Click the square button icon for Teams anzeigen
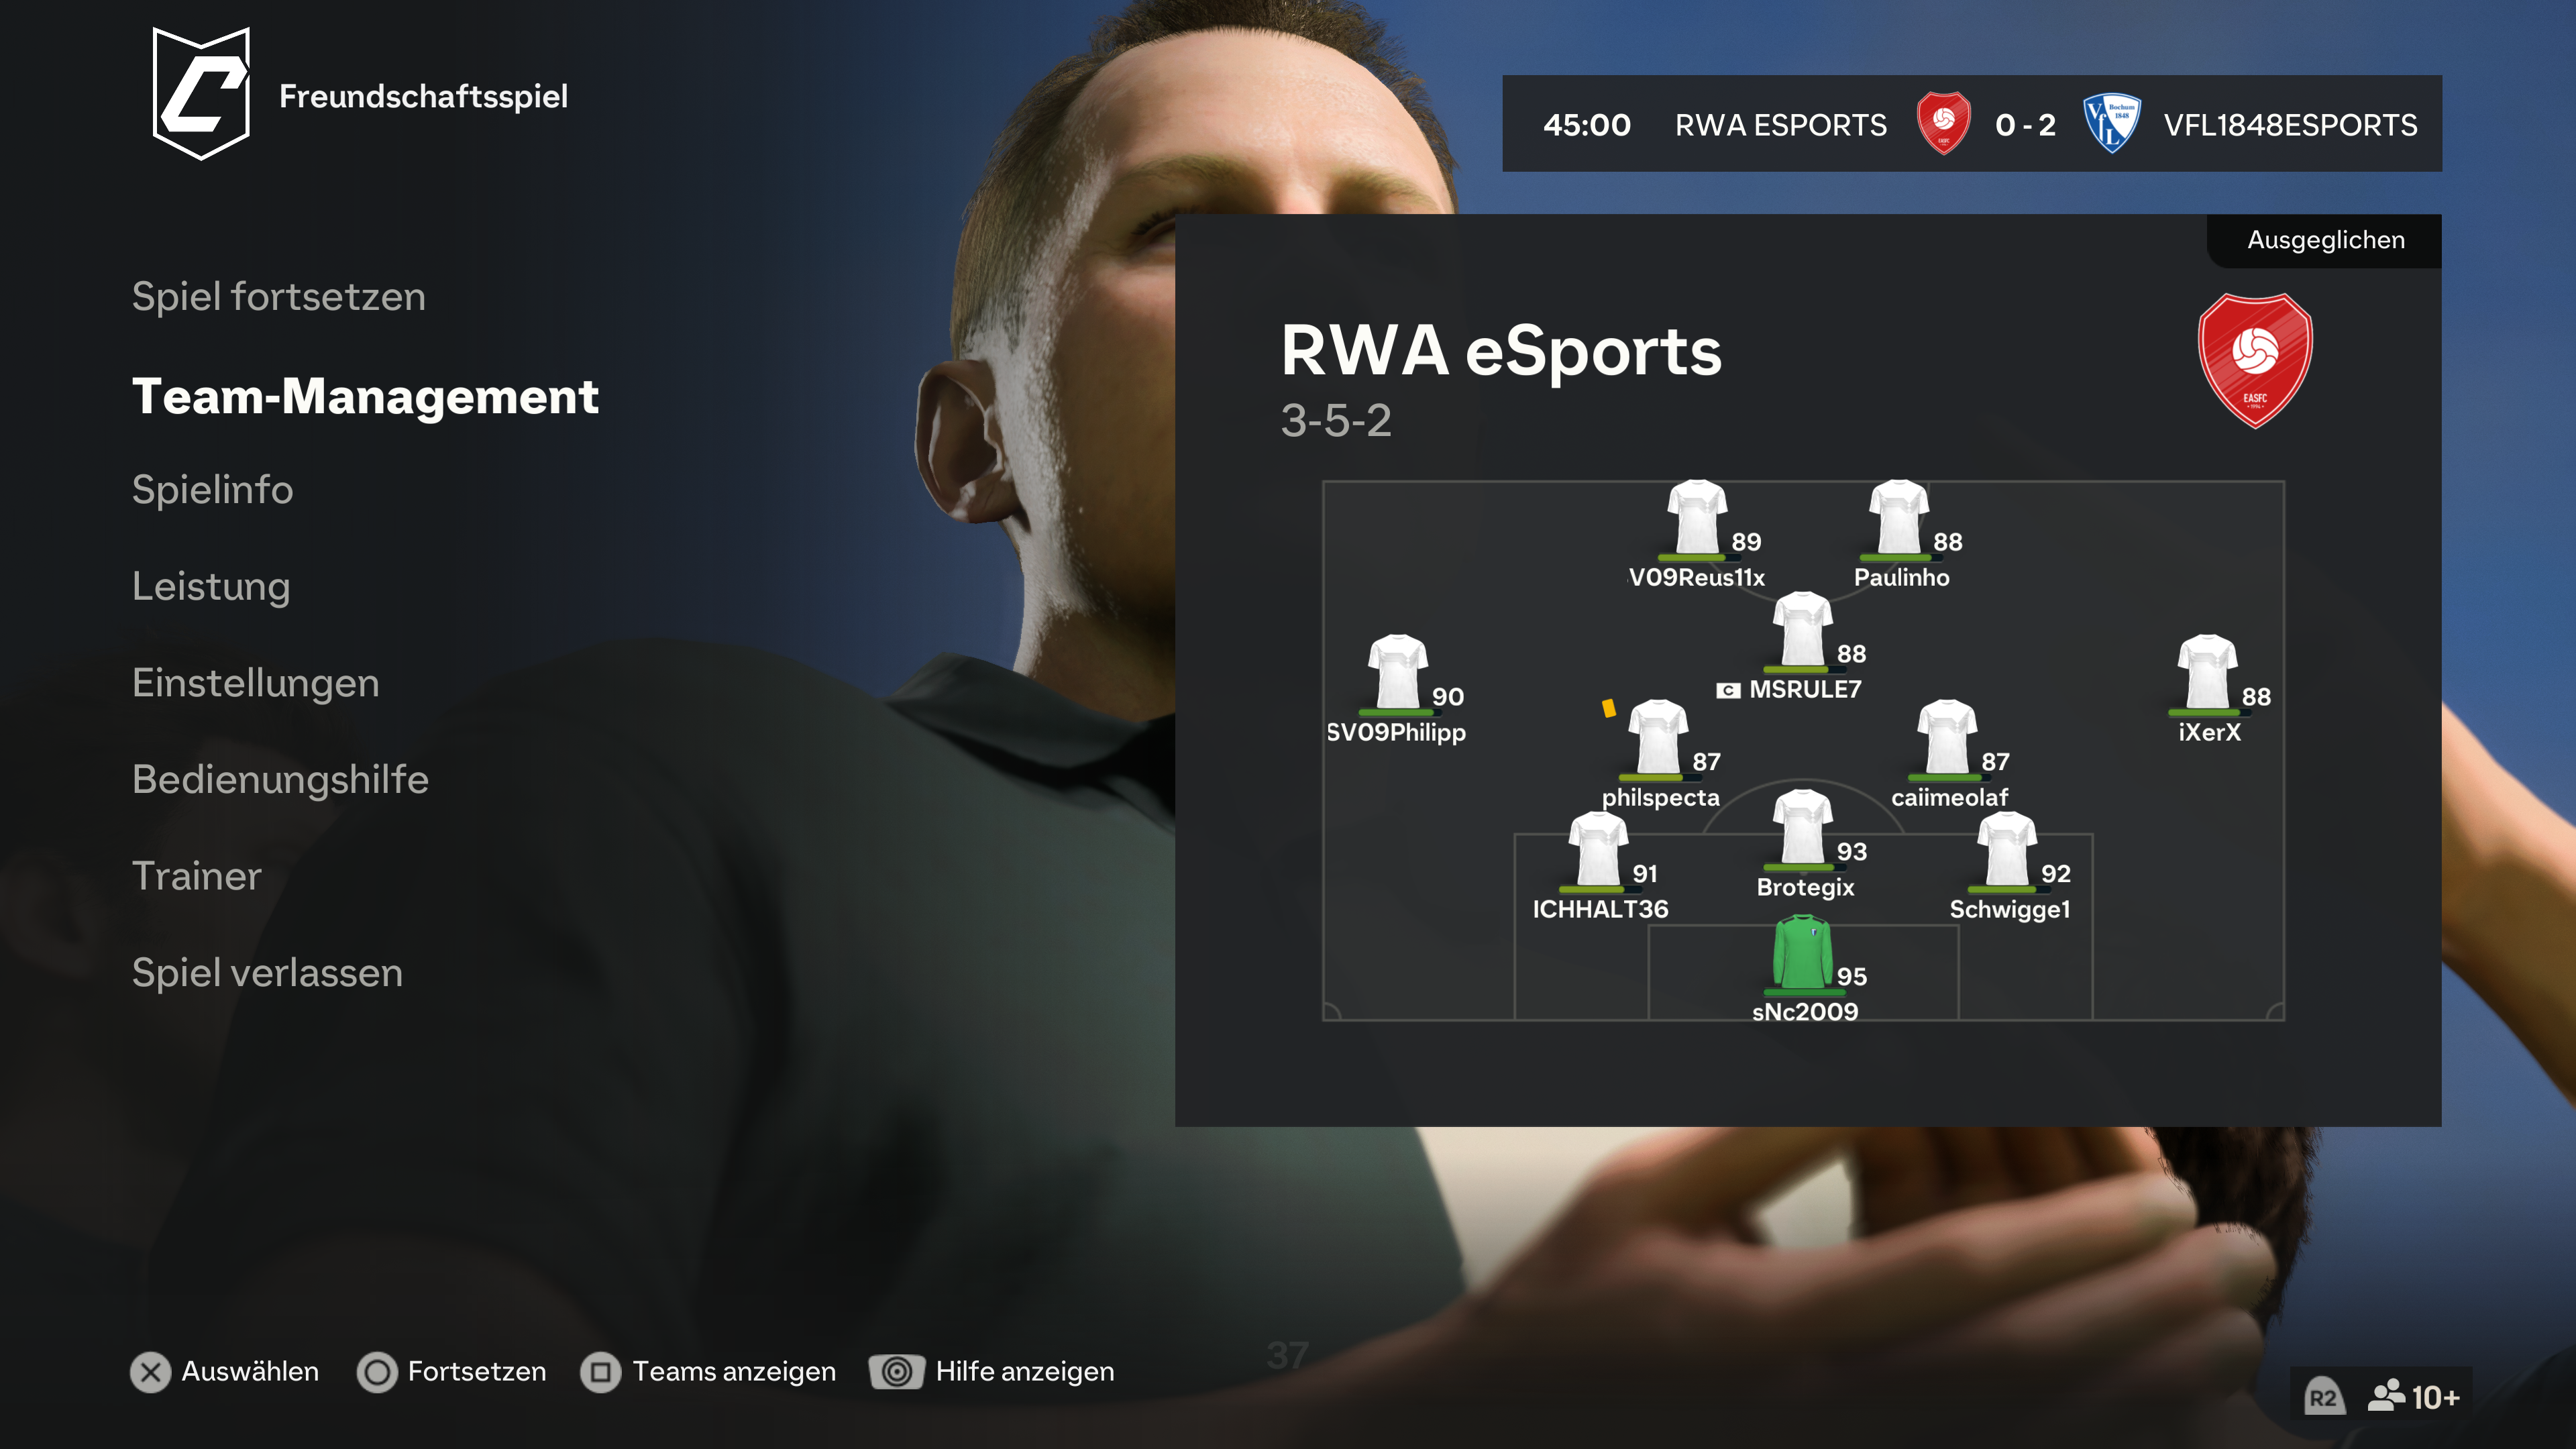The width and height of the screenshot is (2576, 1449). click(600, 1372)
